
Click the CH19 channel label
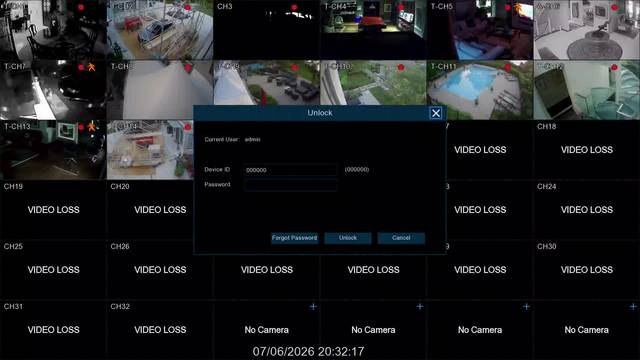13,187
